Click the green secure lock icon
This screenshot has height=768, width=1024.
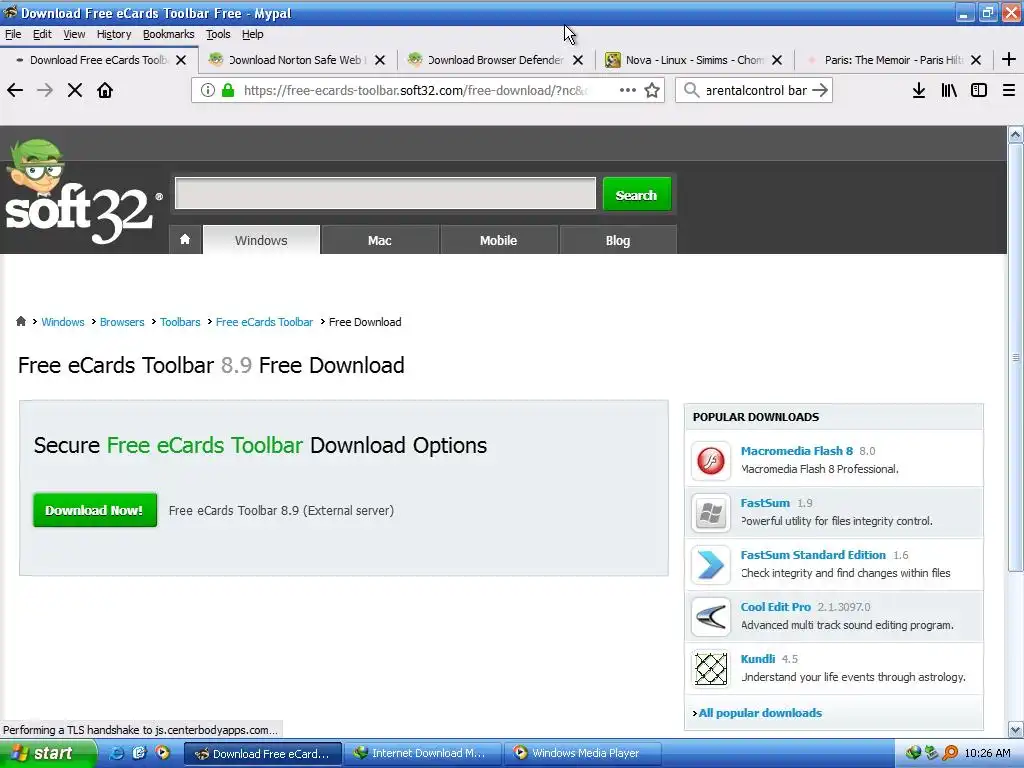point(228,90)
